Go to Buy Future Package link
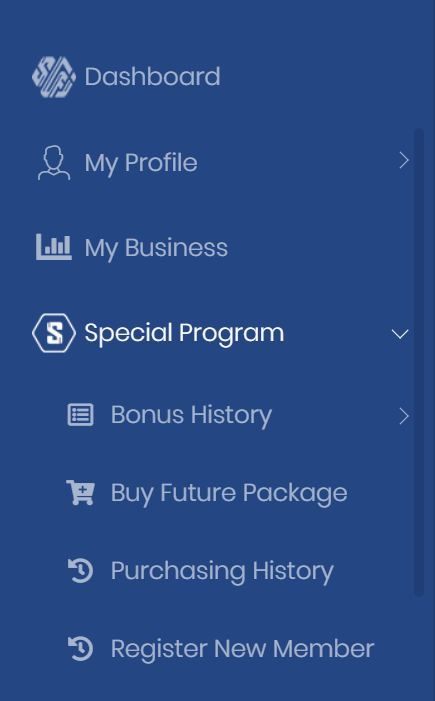Screen dimensions: 435x701 [229, 494]
